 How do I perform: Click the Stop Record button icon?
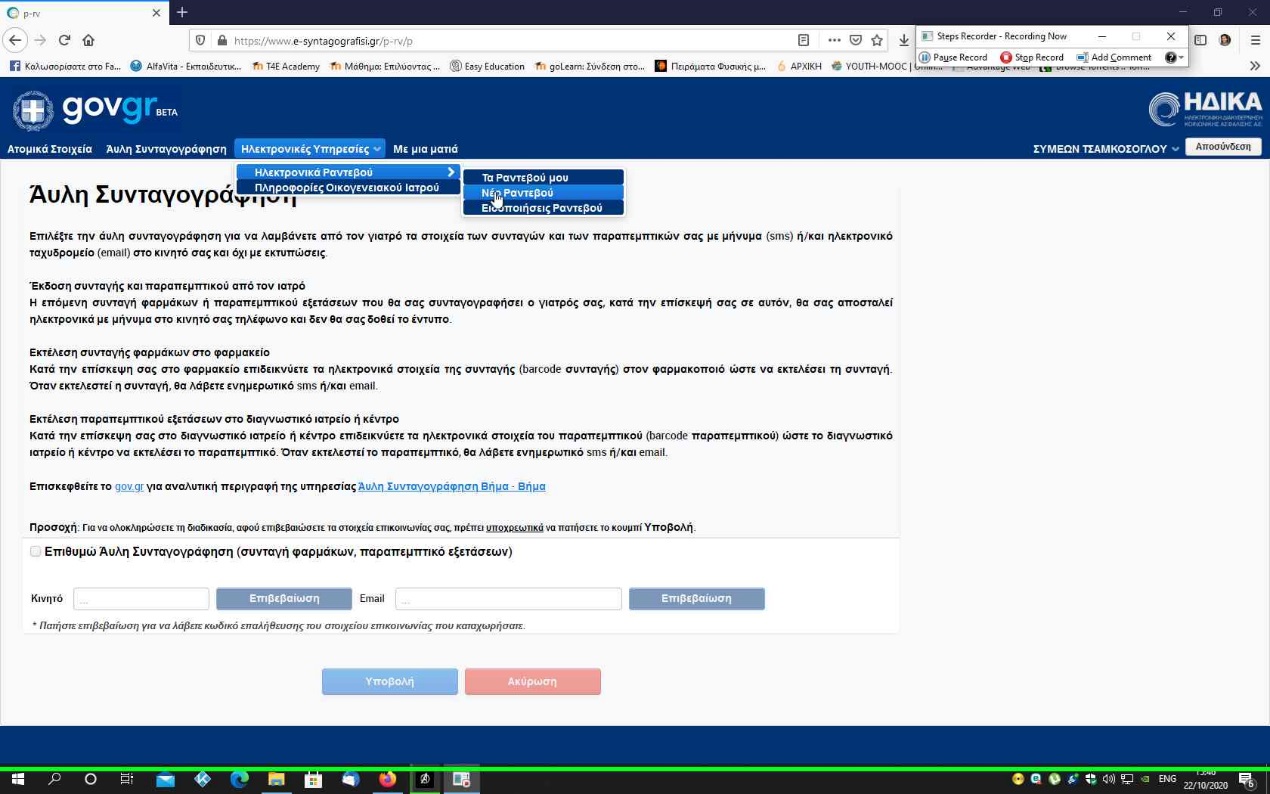pos(1006,58)
